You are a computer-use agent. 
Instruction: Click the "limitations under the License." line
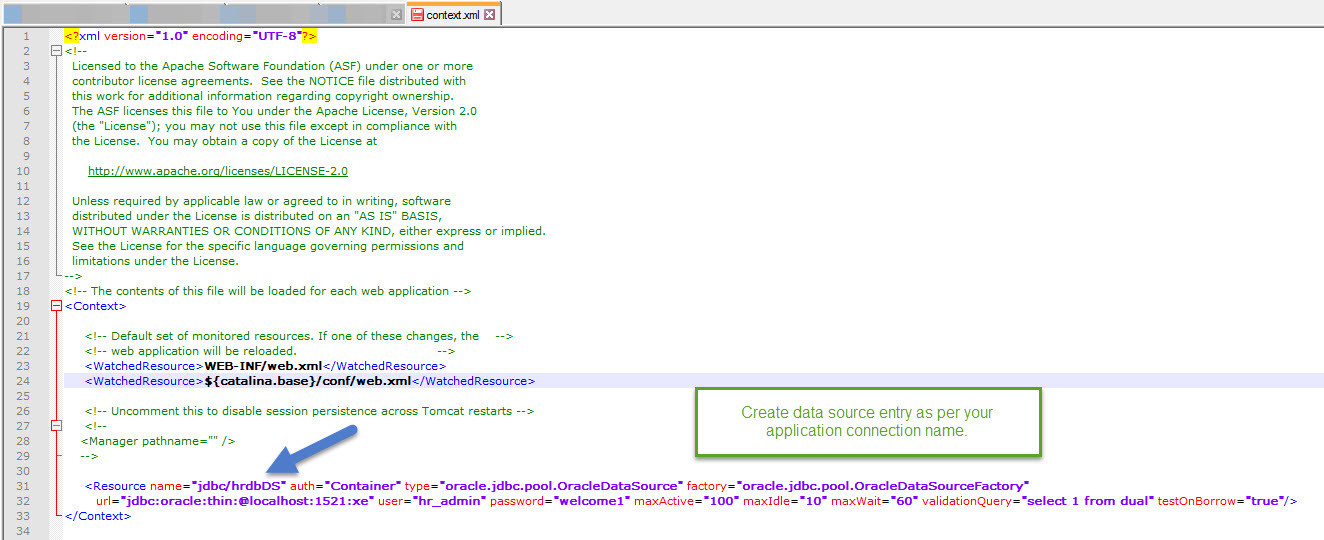[155, 261]
